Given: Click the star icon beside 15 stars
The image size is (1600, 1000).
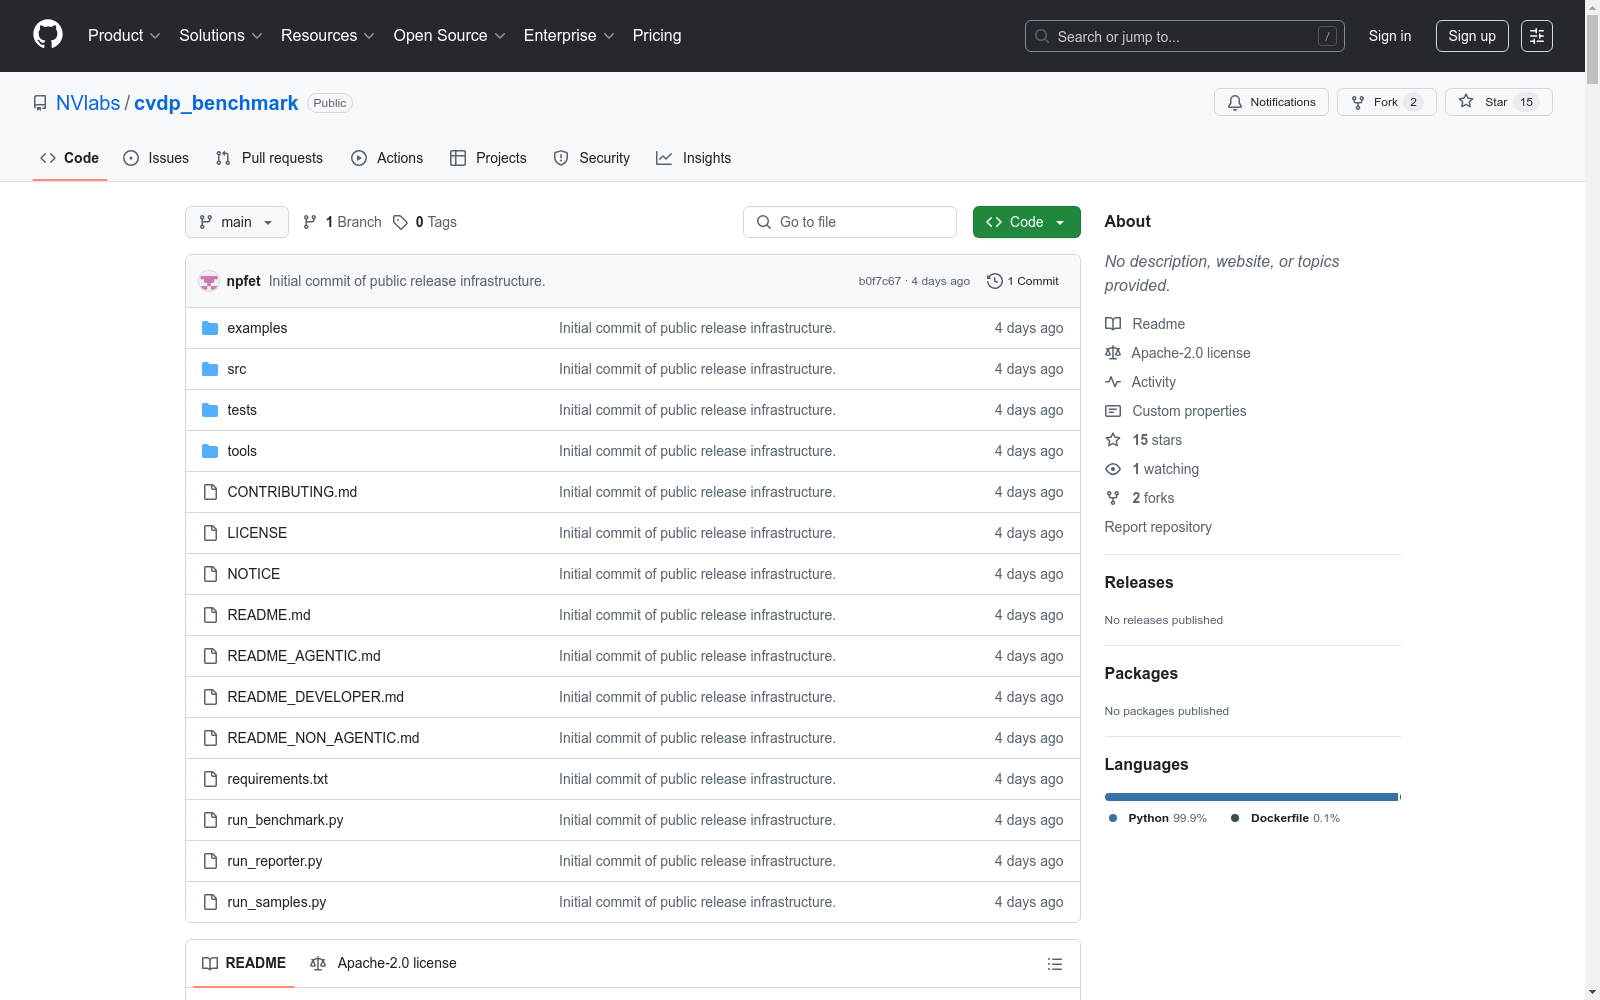Looking at the screenshot, I should (1113, 440).
